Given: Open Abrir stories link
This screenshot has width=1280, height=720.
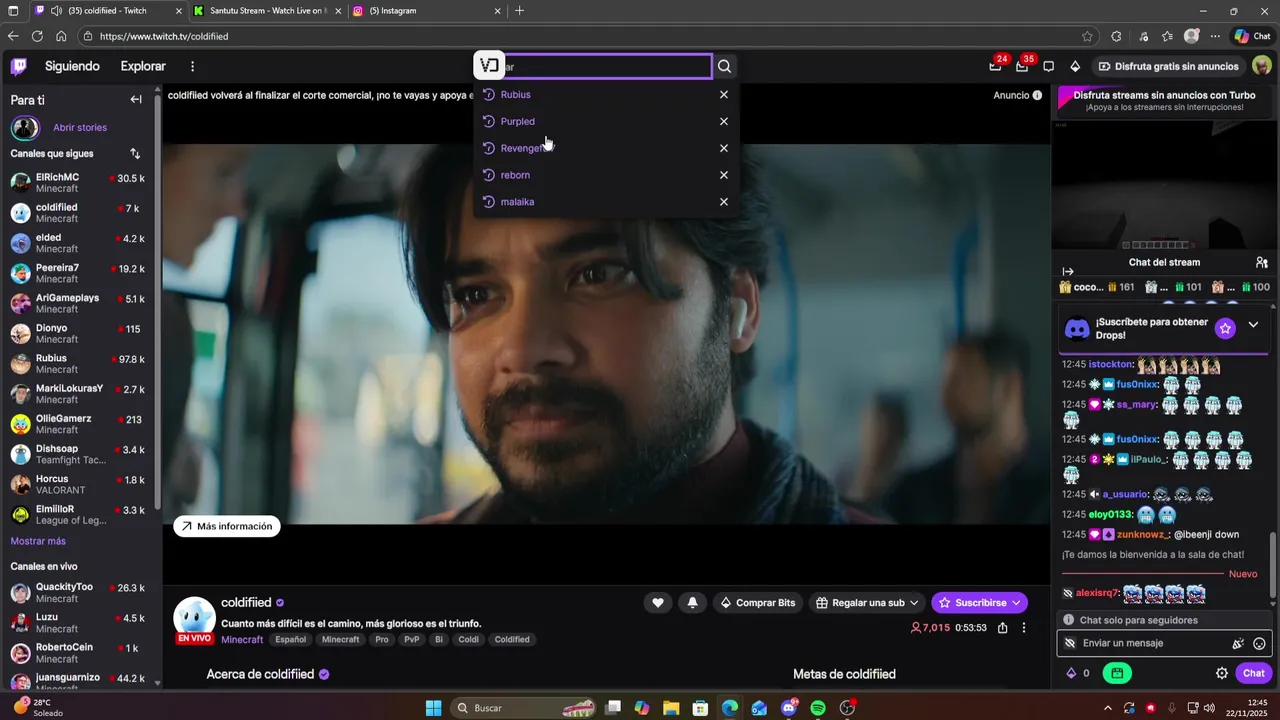Looking at the screenshot, I should coord(80,127).
